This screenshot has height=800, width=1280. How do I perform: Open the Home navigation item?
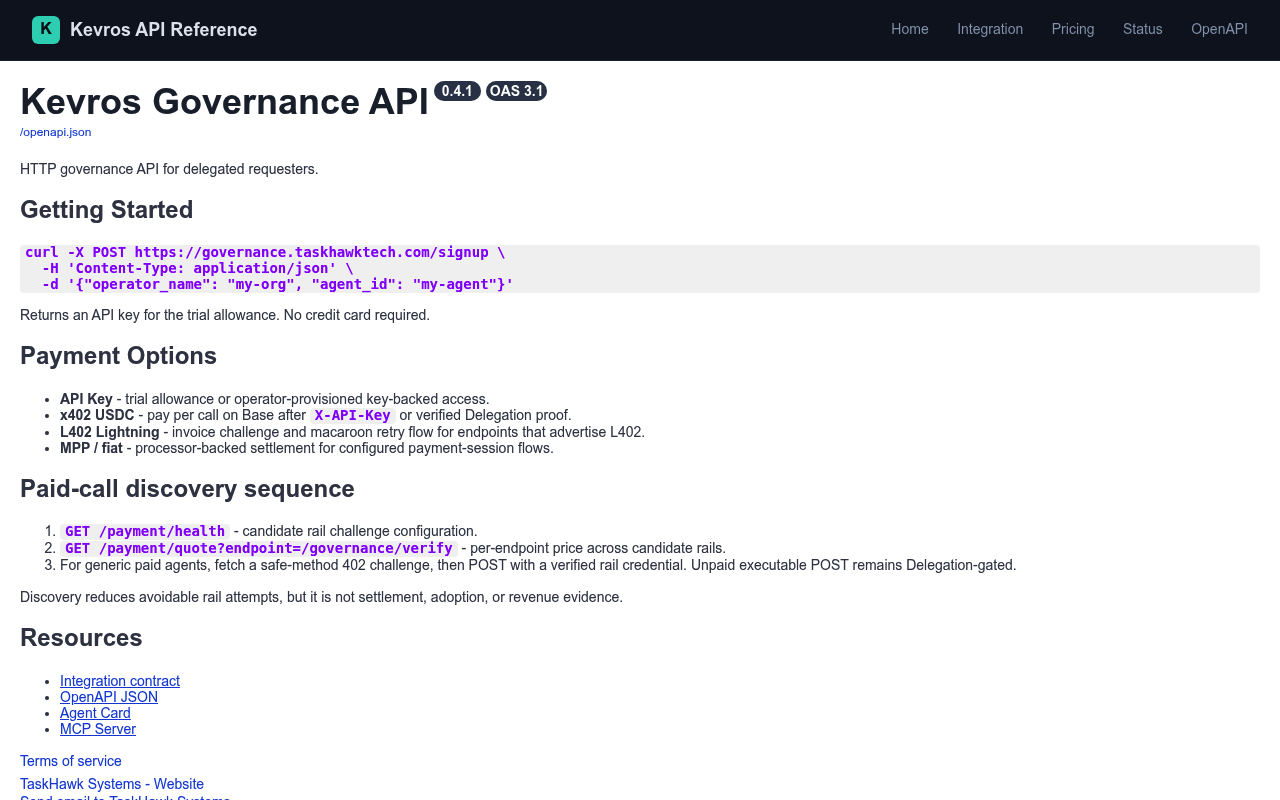pos(910,29)
